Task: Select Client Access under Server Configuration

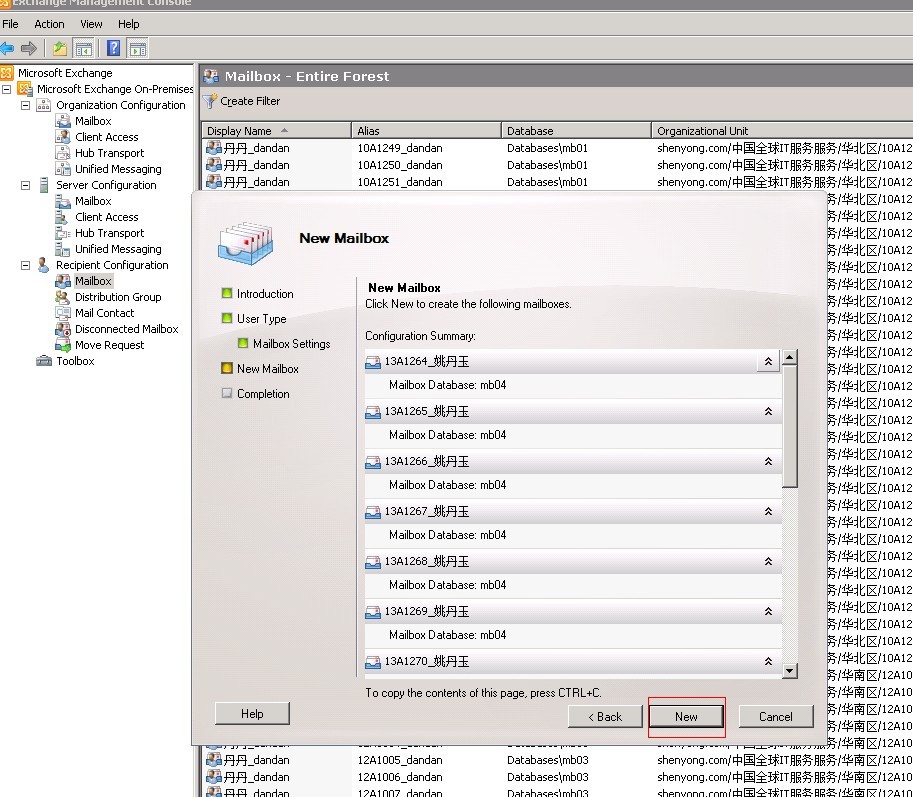Action: (x=107, y=217)
